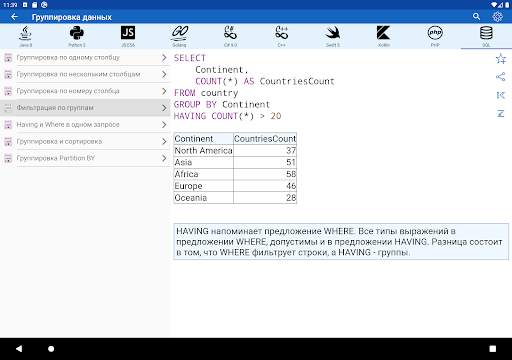The image size is (512, 360).
Task: Select the SQL database tab
Action: tap(486, 36)
